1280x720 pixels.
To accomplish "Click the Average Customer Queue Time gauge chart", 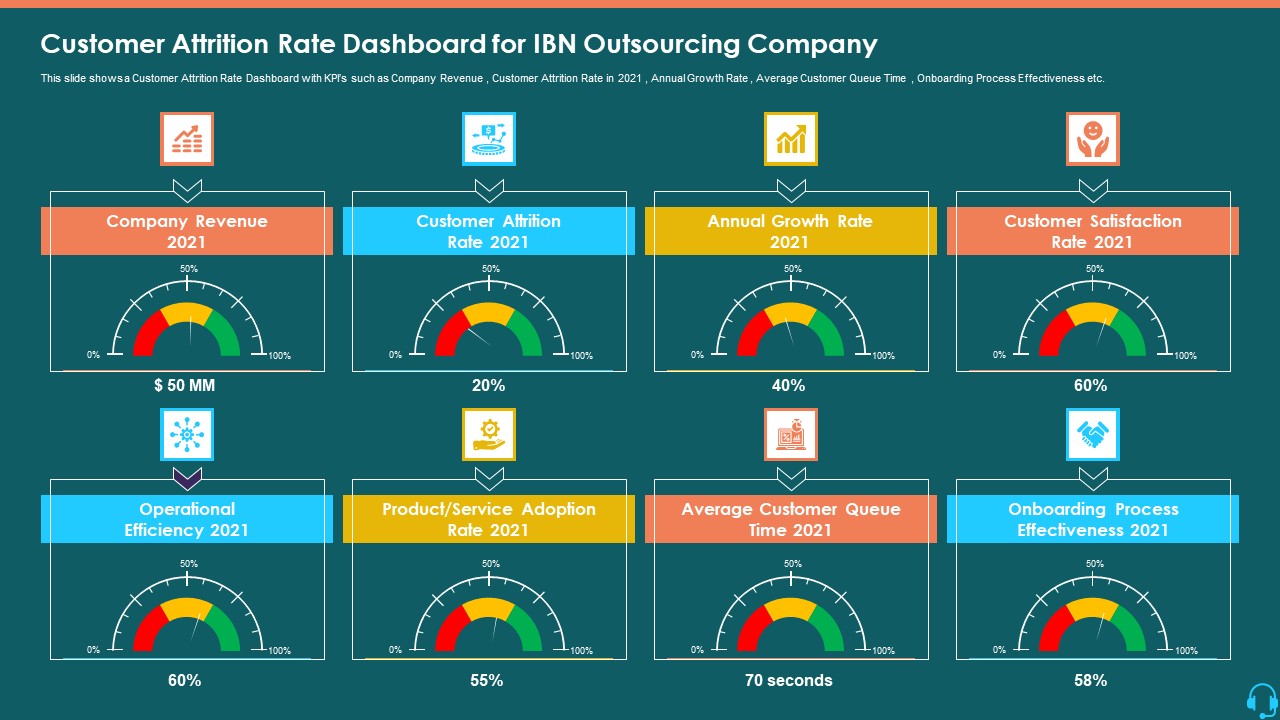I will 791,610.
